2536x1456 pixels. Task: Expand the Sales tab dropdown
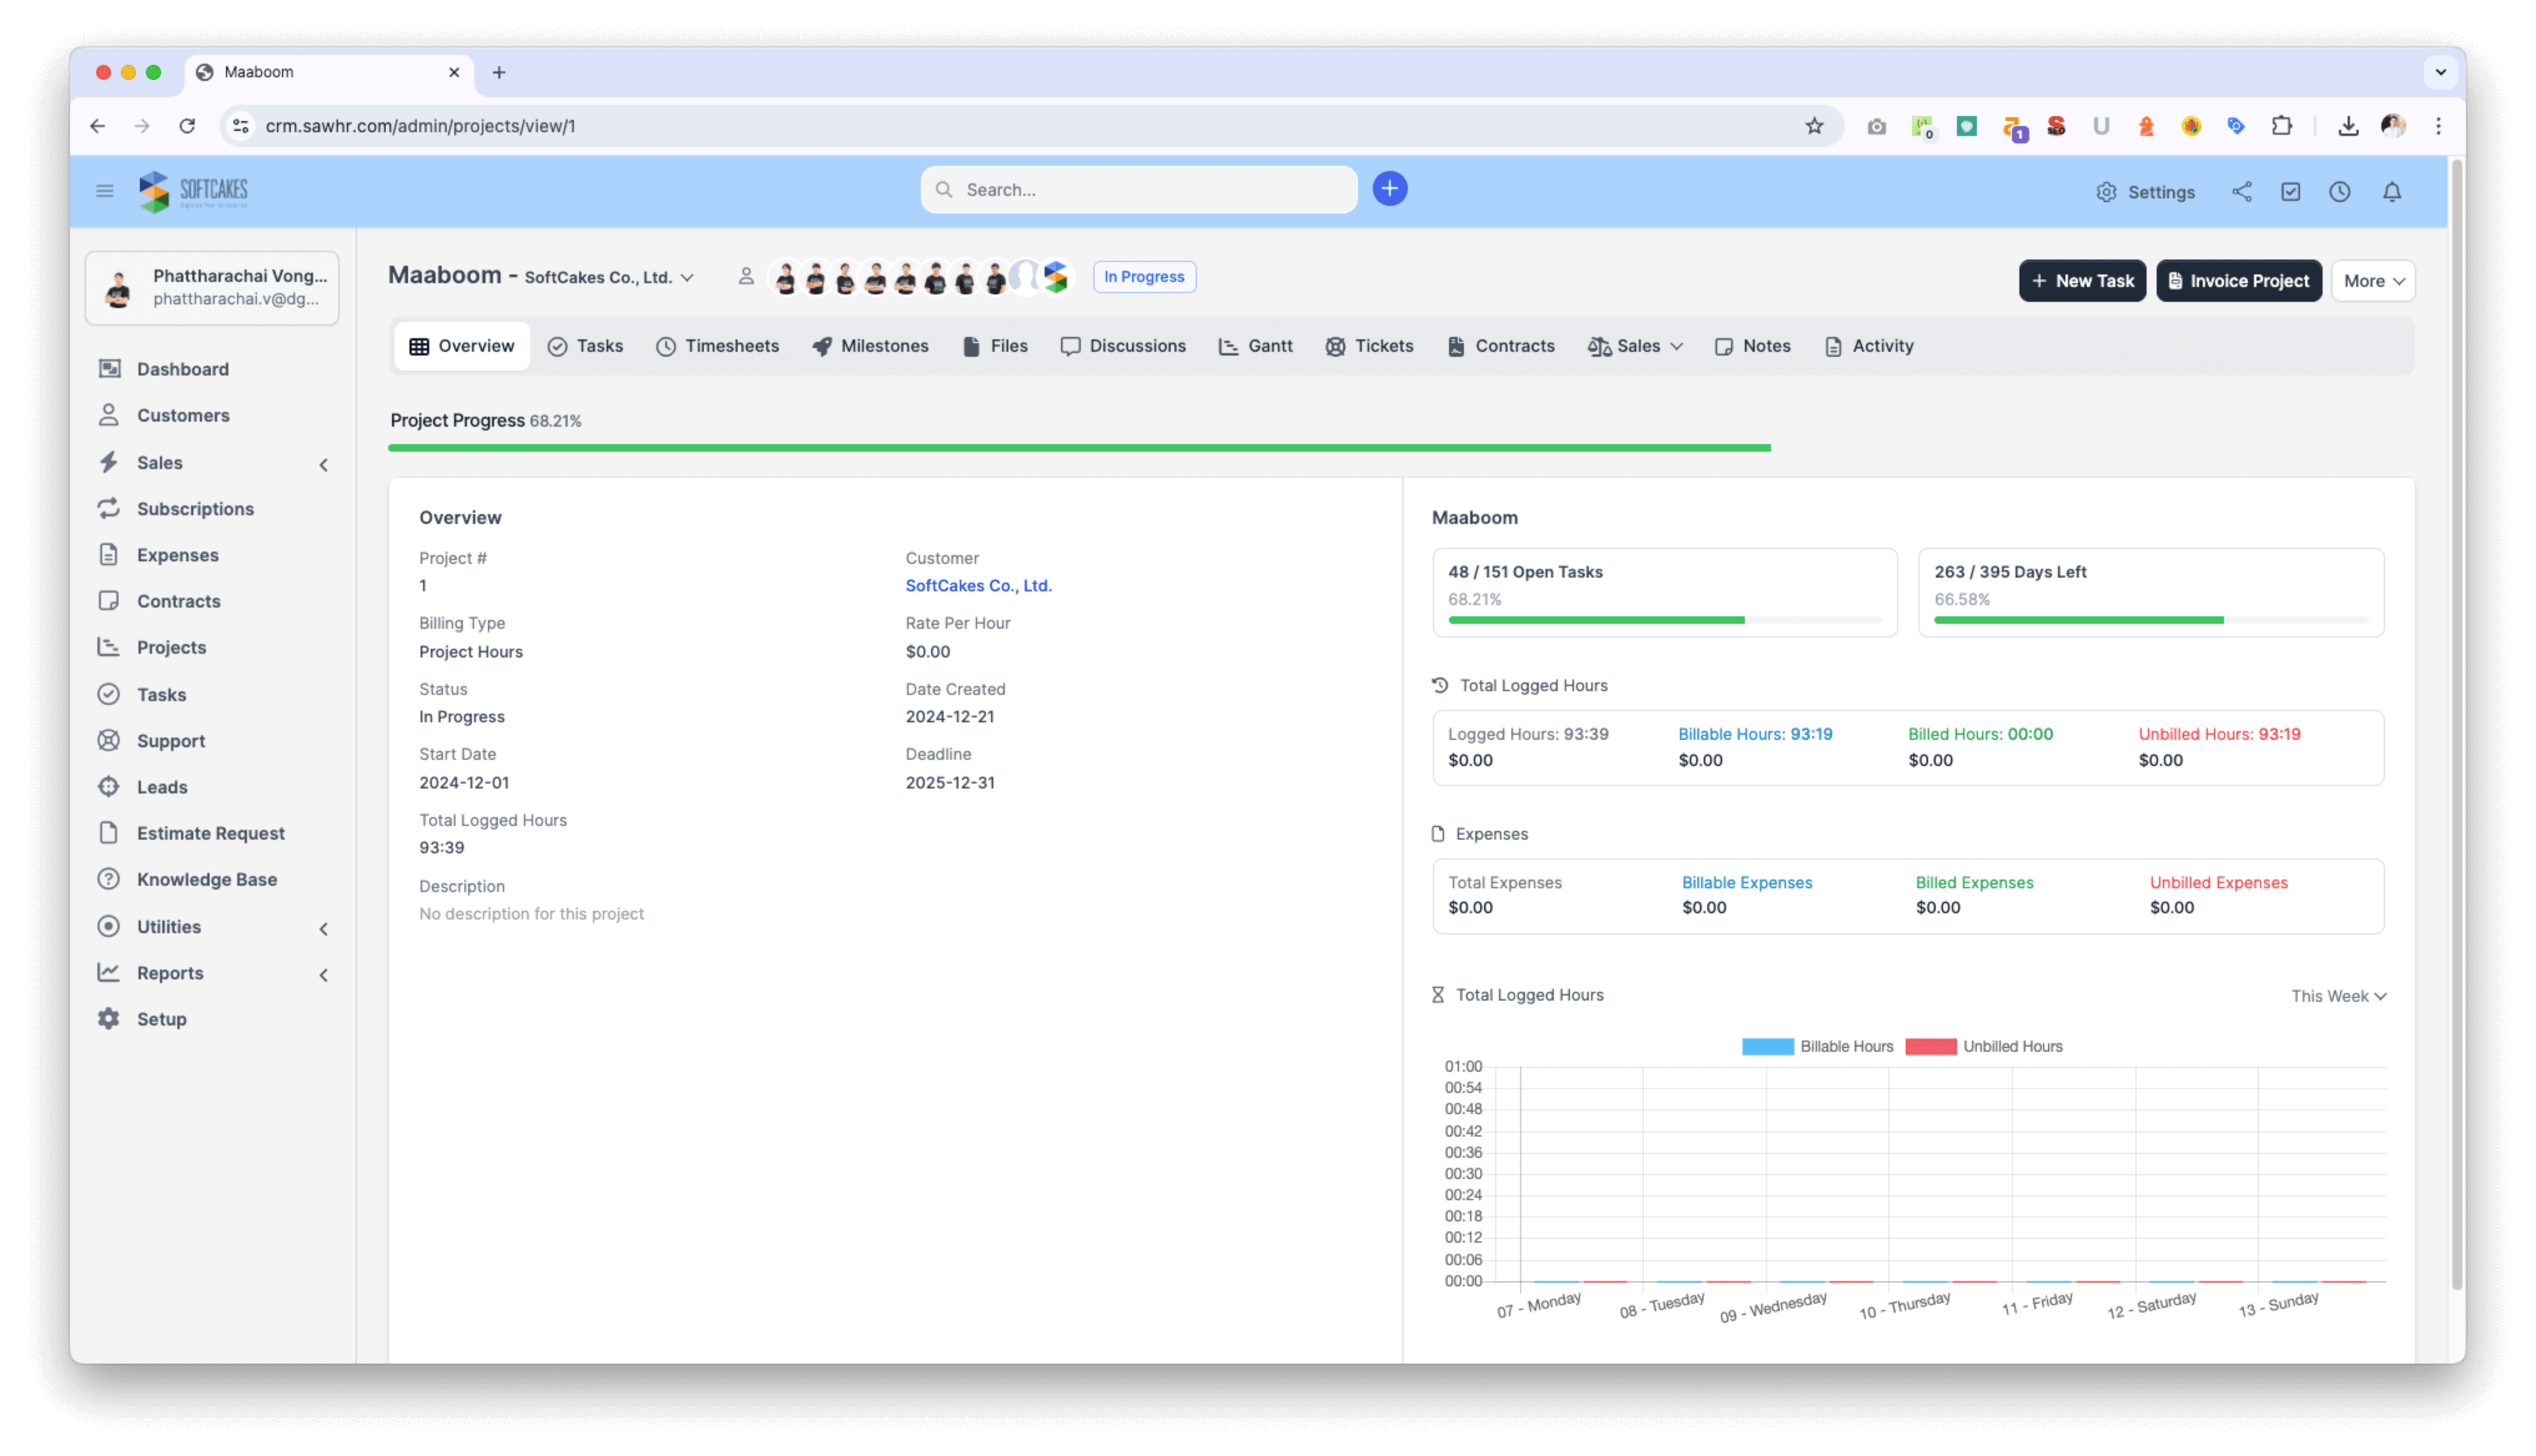coord(1635,346)
